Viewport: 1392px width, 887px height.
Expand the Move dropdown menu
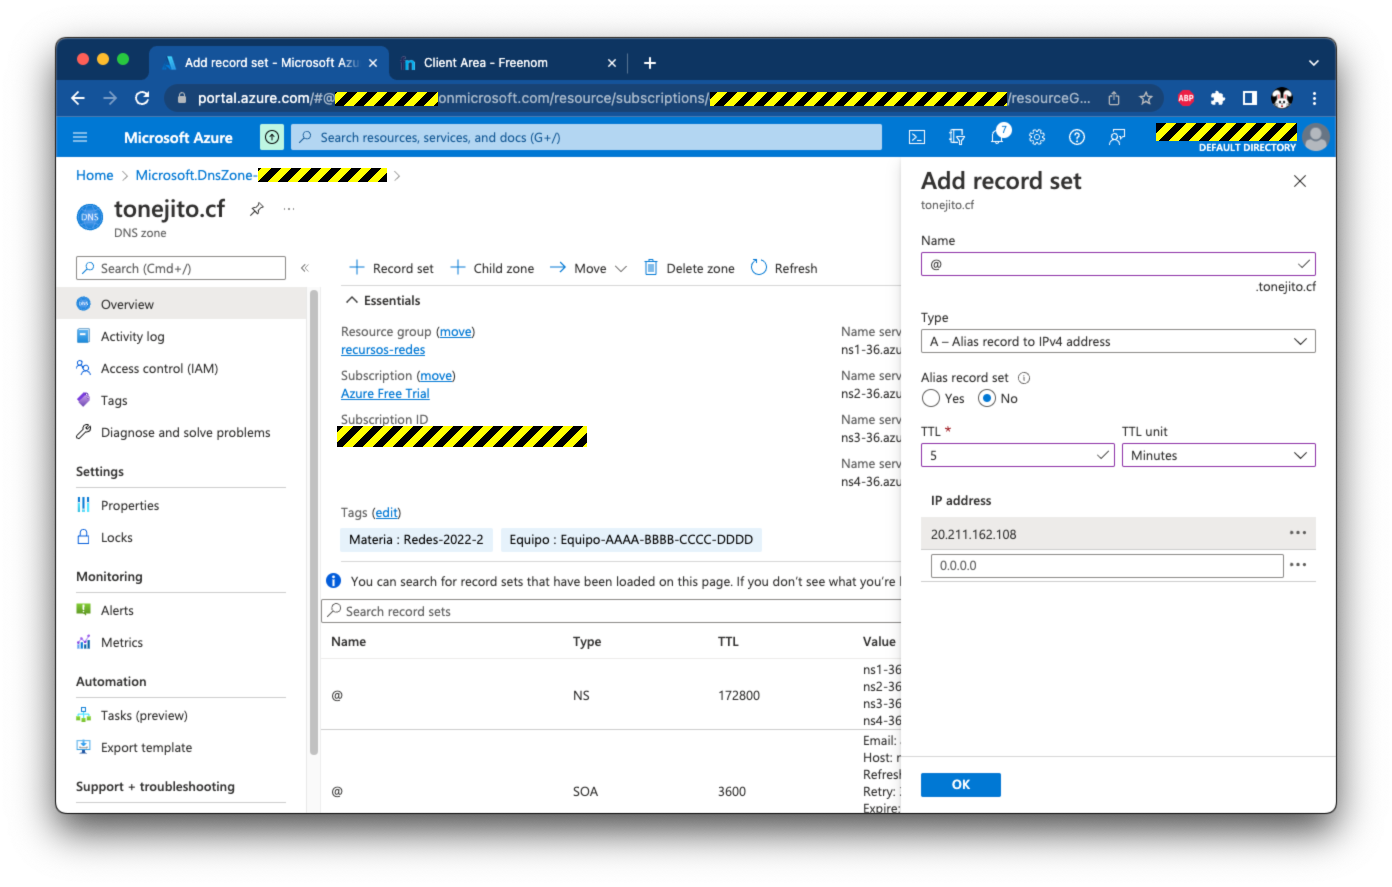620,269
